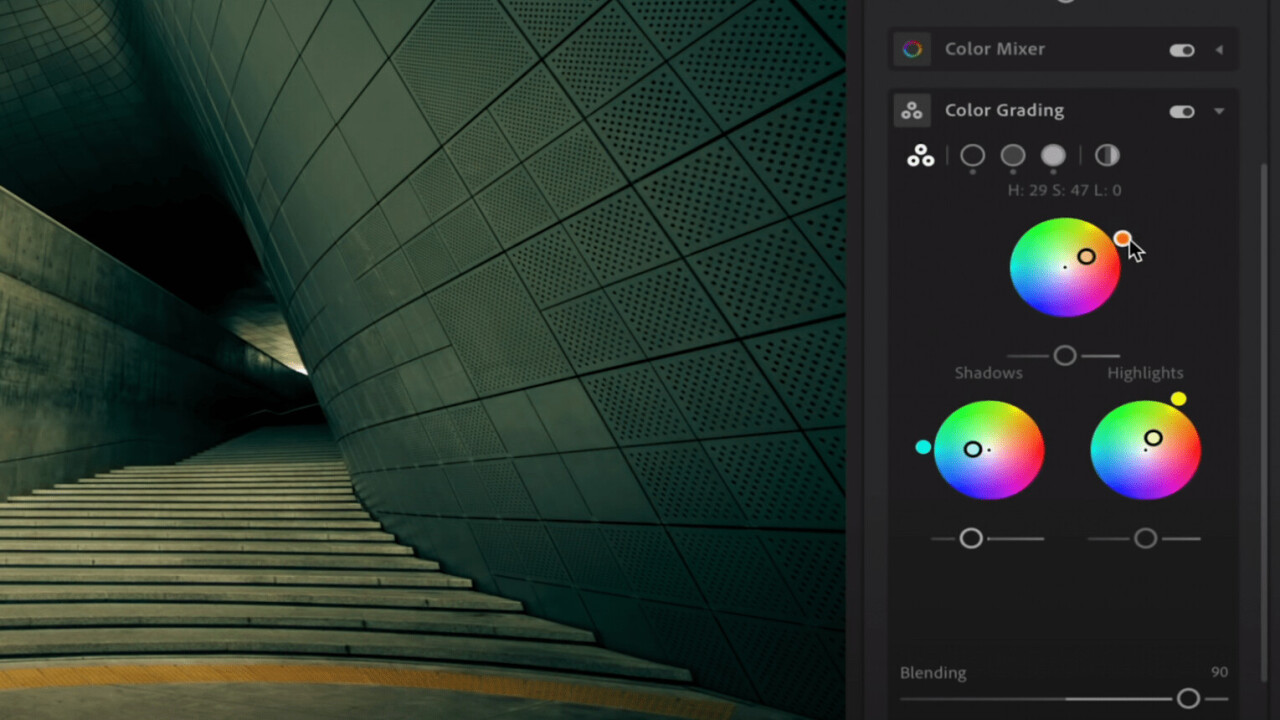
Task: Click the Shadows luminance slider handle
Action: coord(971,539)
